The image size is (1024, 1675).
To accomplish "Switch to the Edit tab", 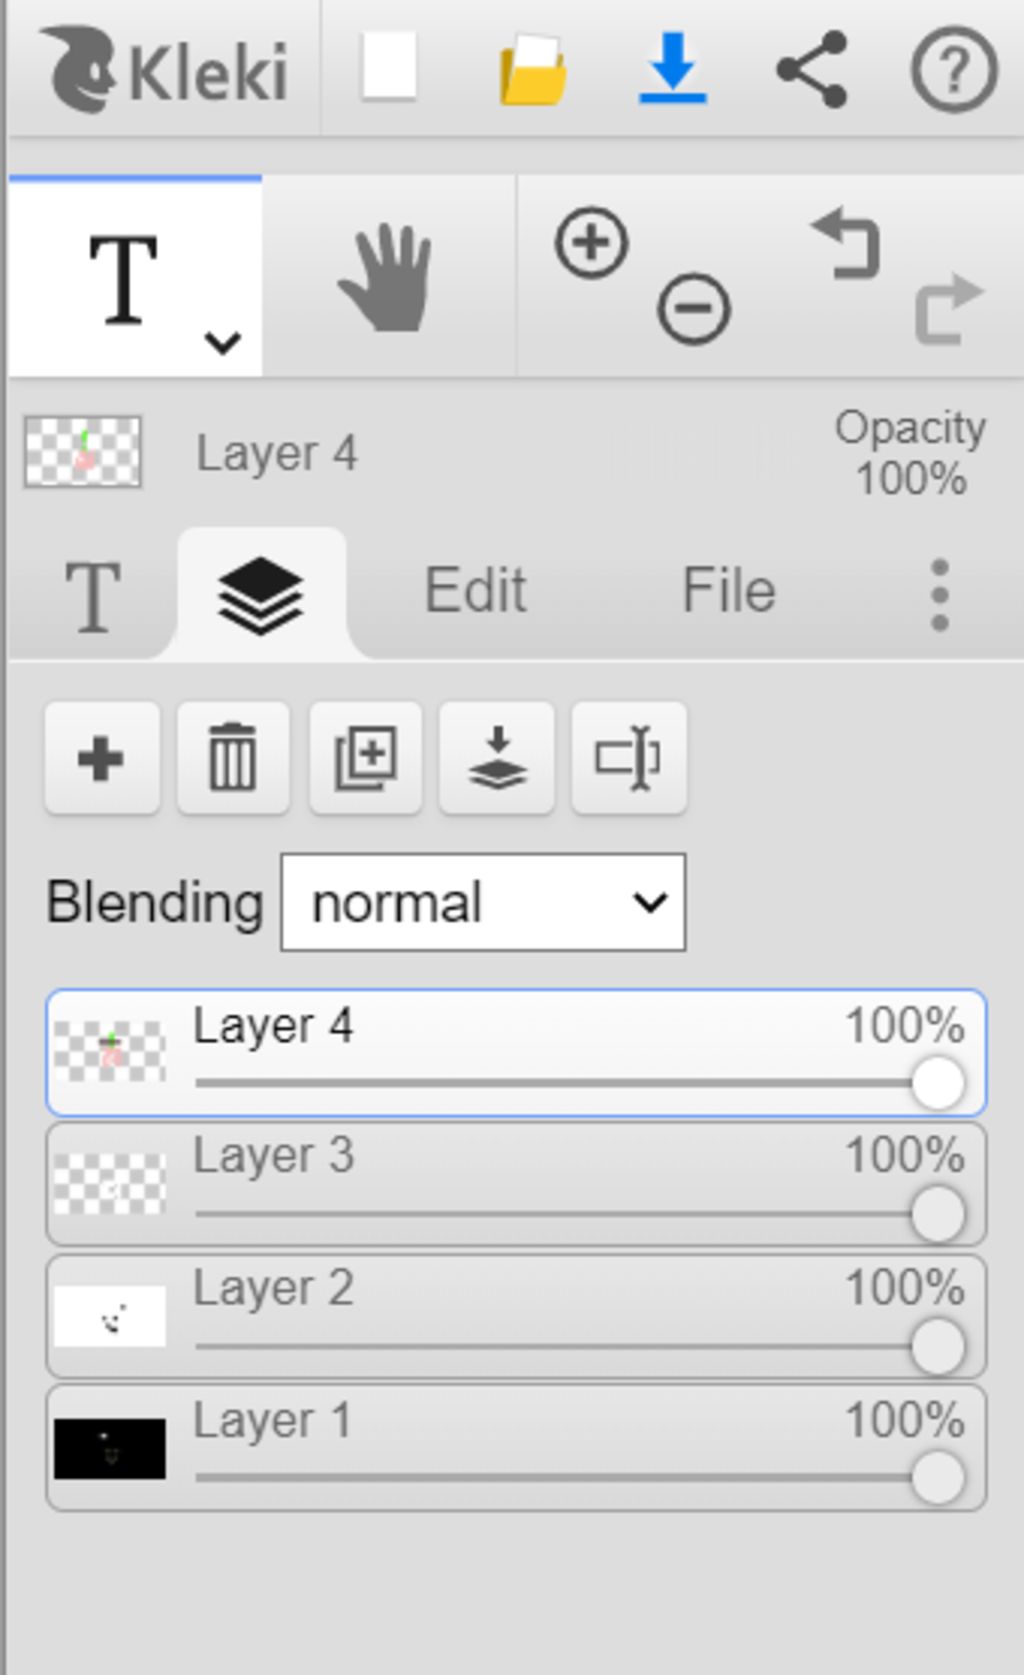I will pyautogui.click(x=475, y=590).
